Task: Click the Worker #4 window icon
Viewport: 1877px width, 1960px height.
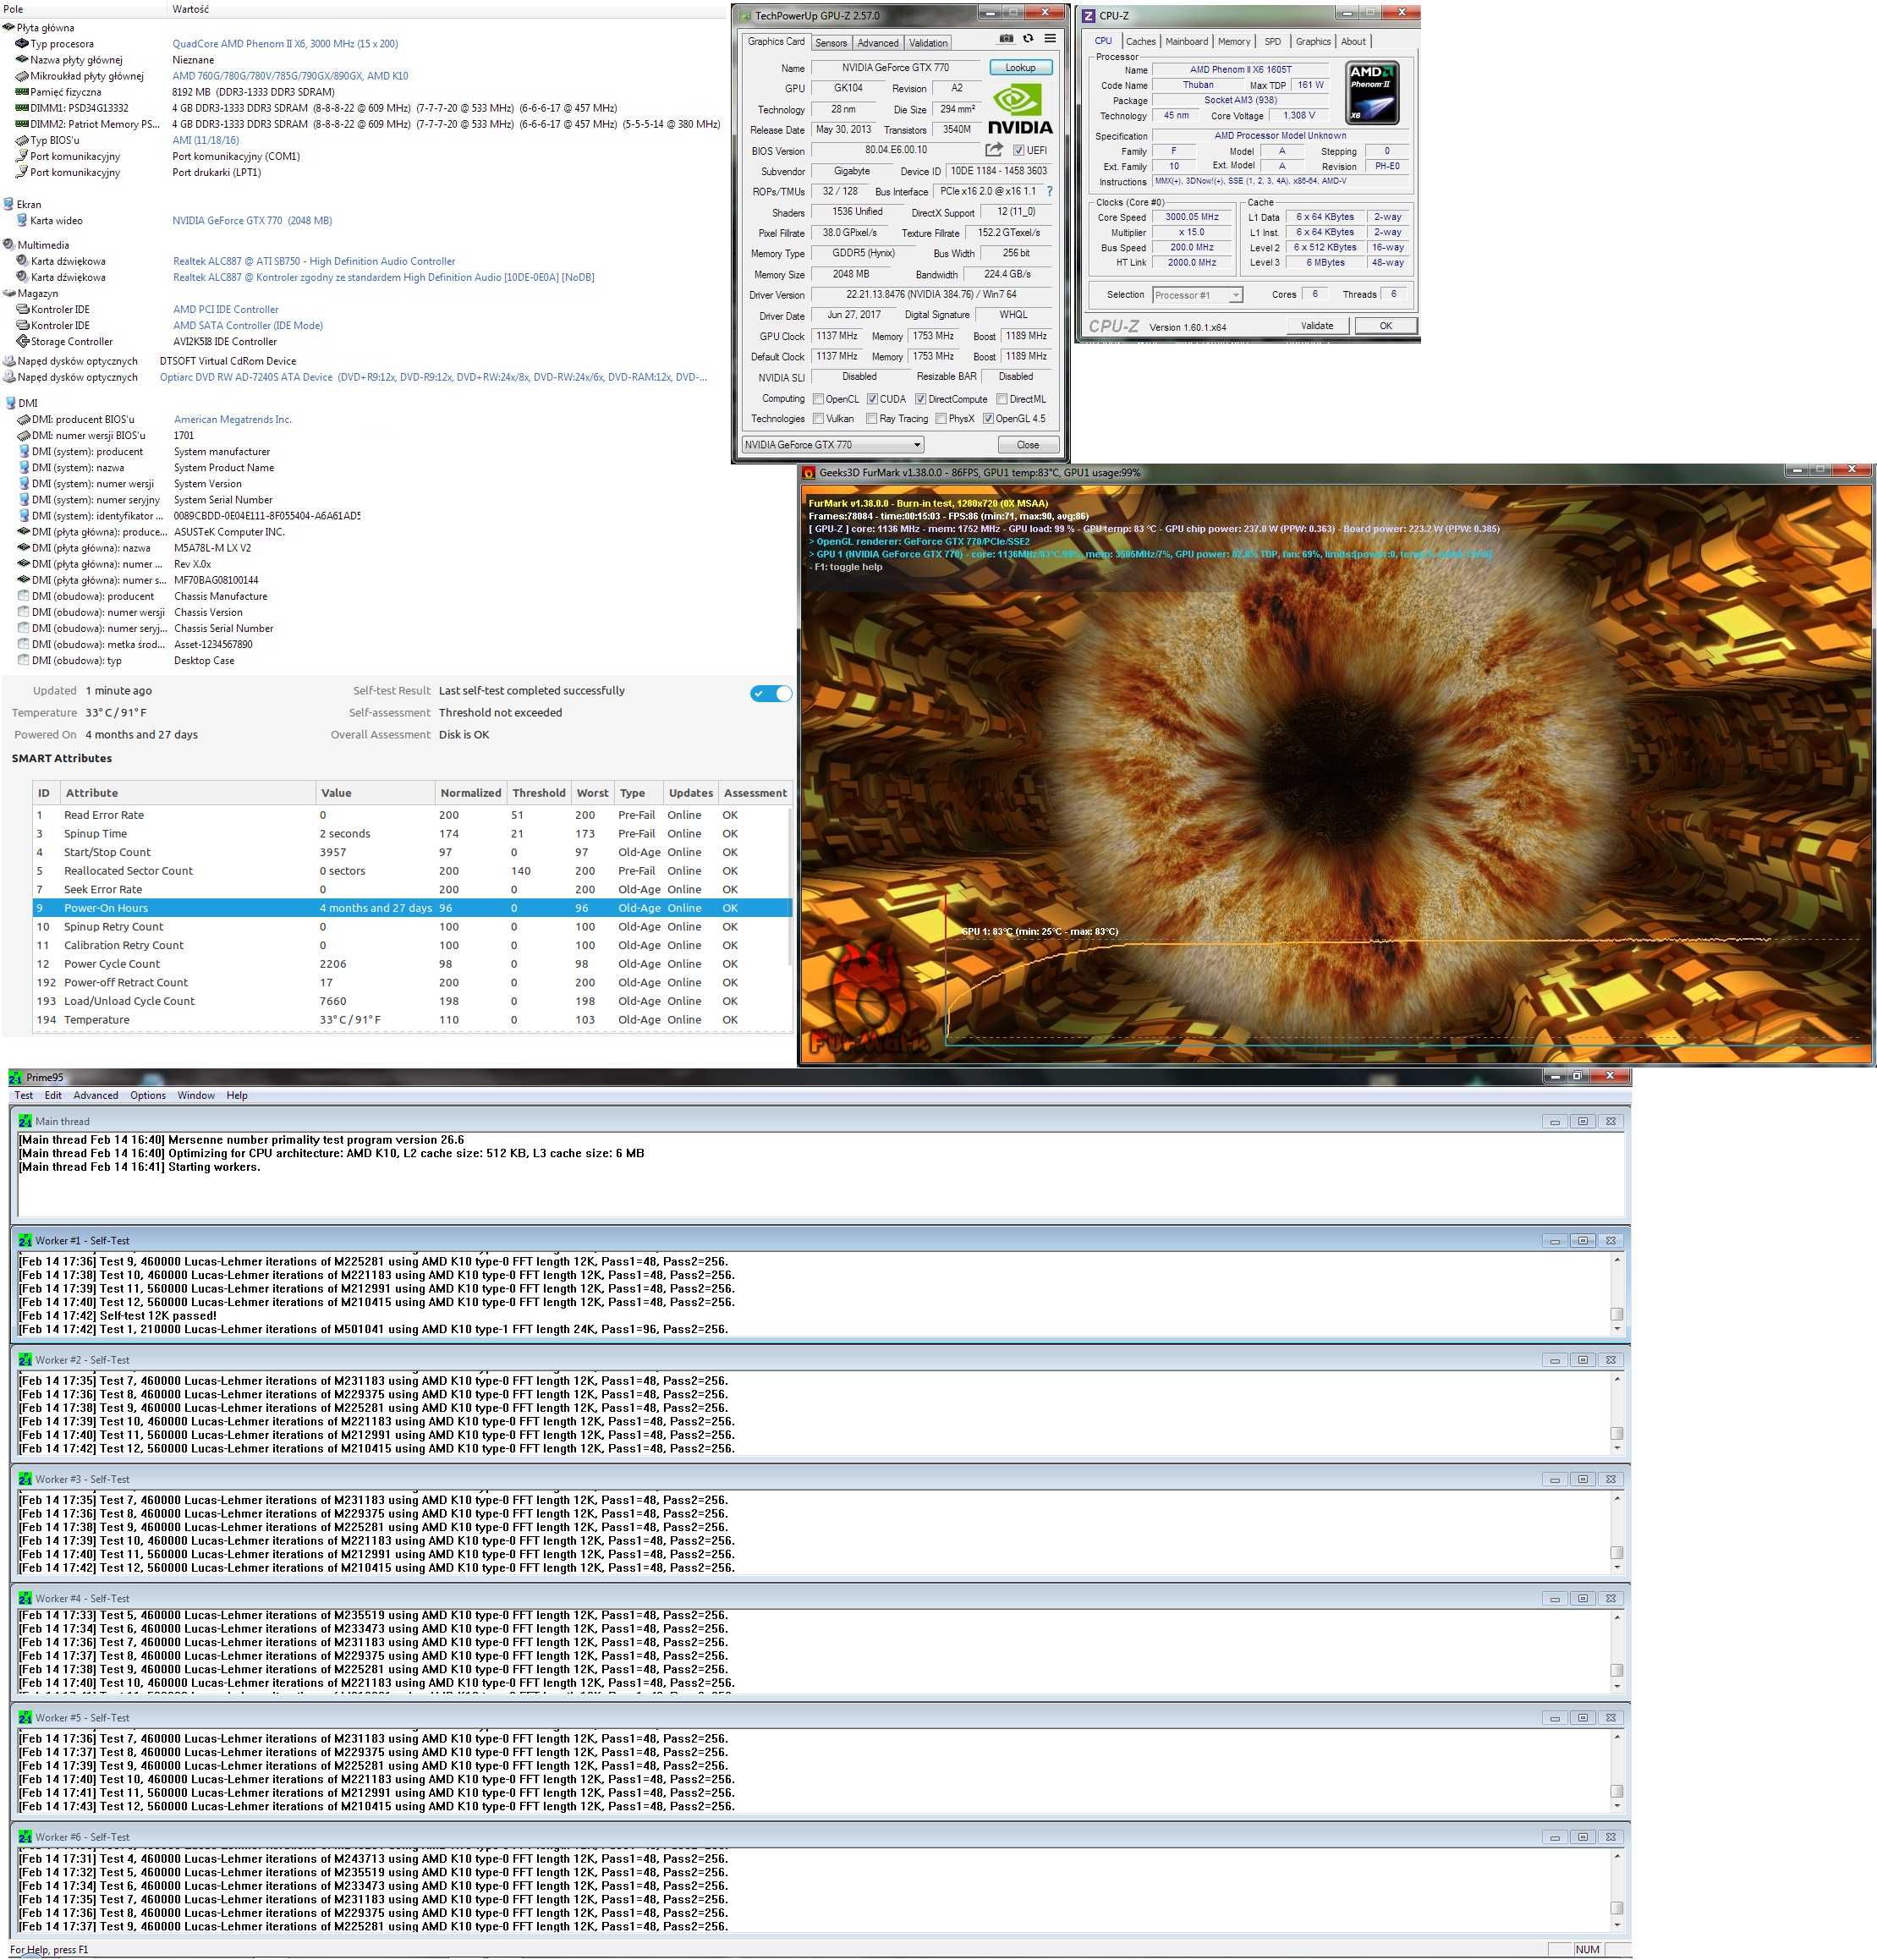Action: coord(25,1598)
